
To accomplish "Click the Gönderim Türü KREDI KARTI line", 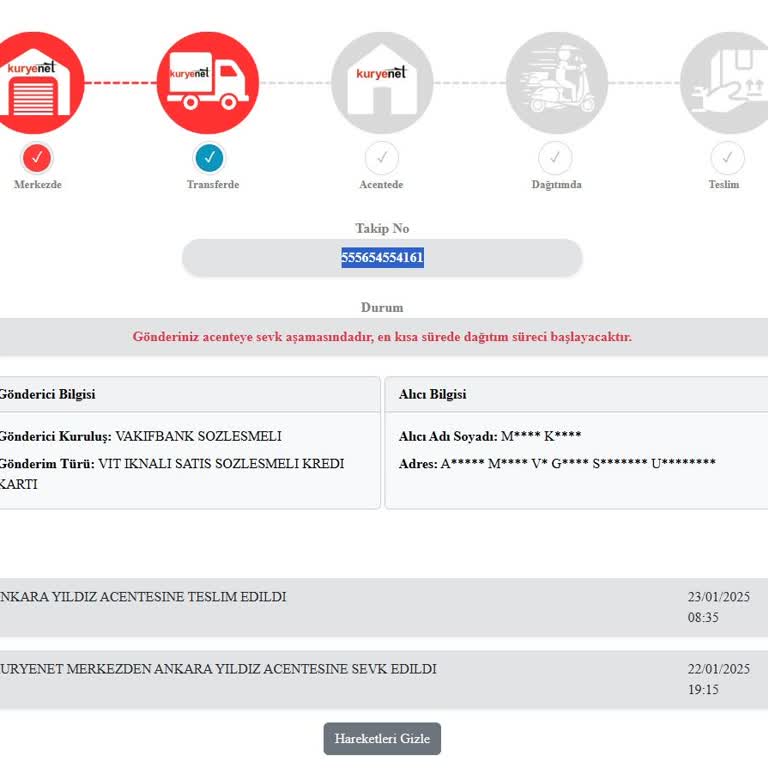I will (x=171, y=474).
